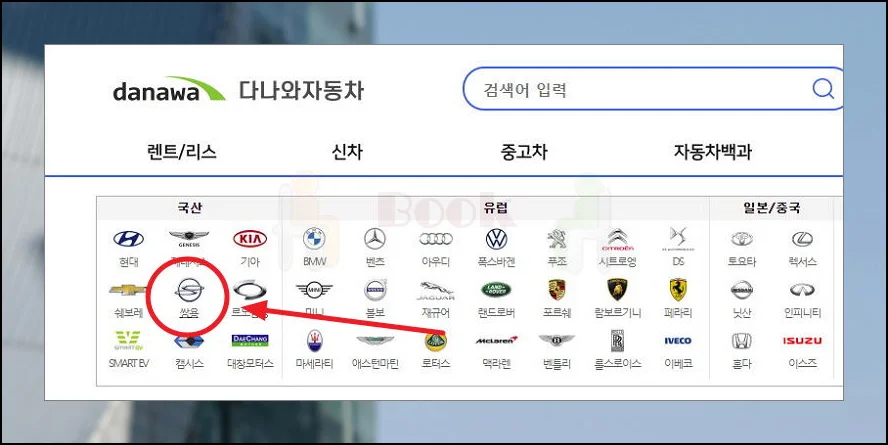Open the Volvo logo
Screen dimensions: 888x445
(x=375, y=290)
